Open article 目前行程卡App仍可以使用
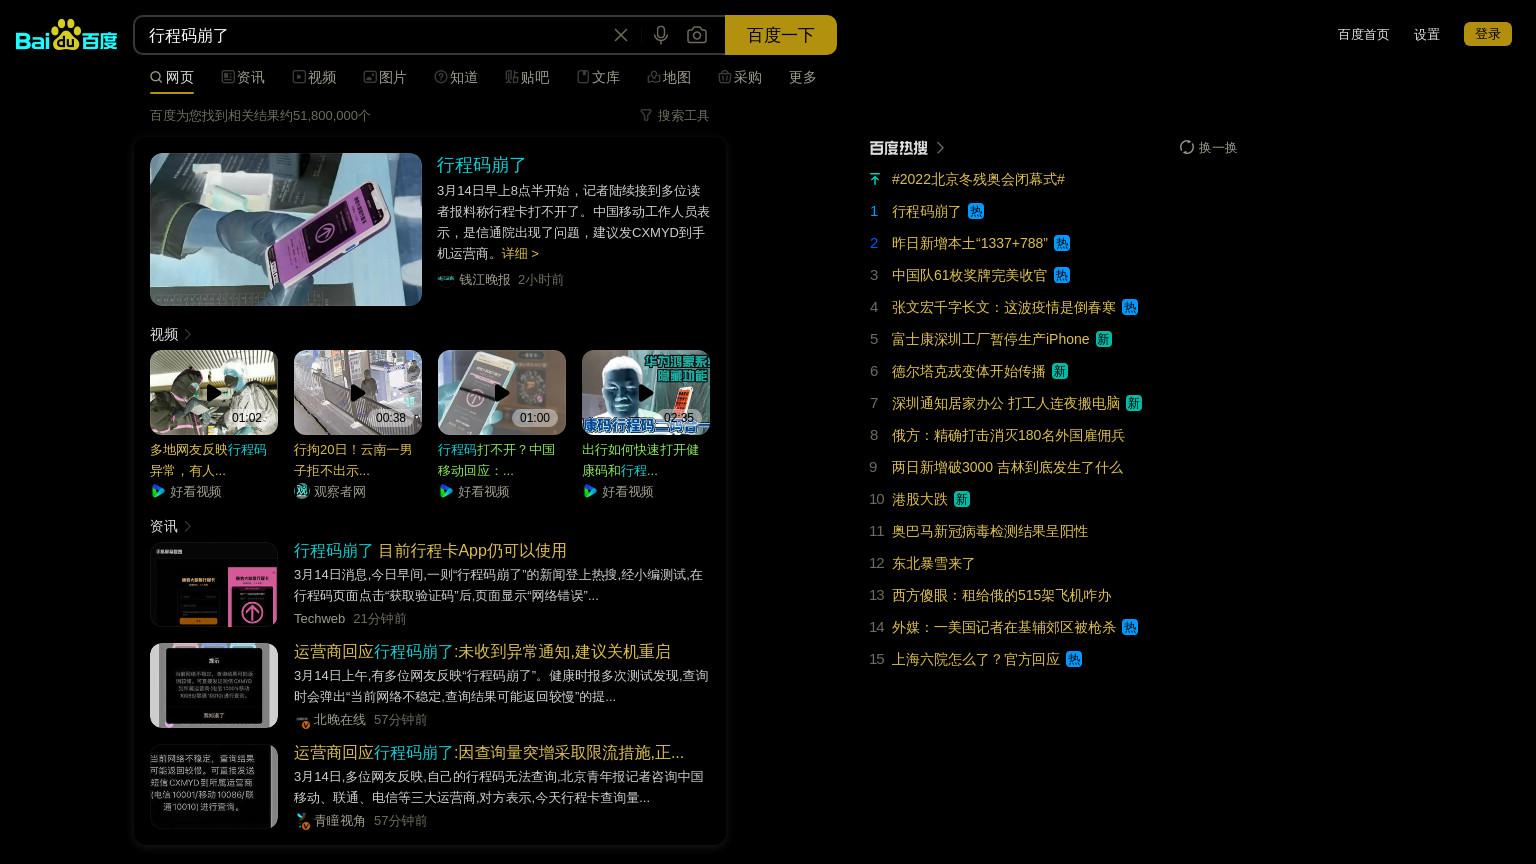The image size is (1536, 864). [x=430, y=550]
